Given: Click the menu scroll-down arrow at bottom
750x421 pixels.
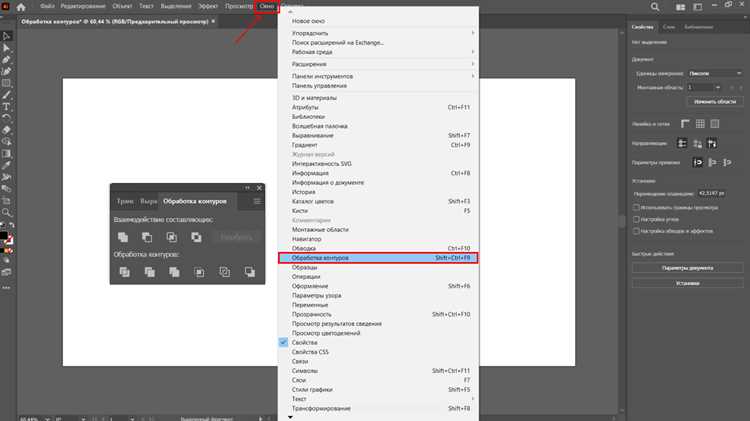Looking at the screenshot, I should pyautogui.click(x=290, y=418).
